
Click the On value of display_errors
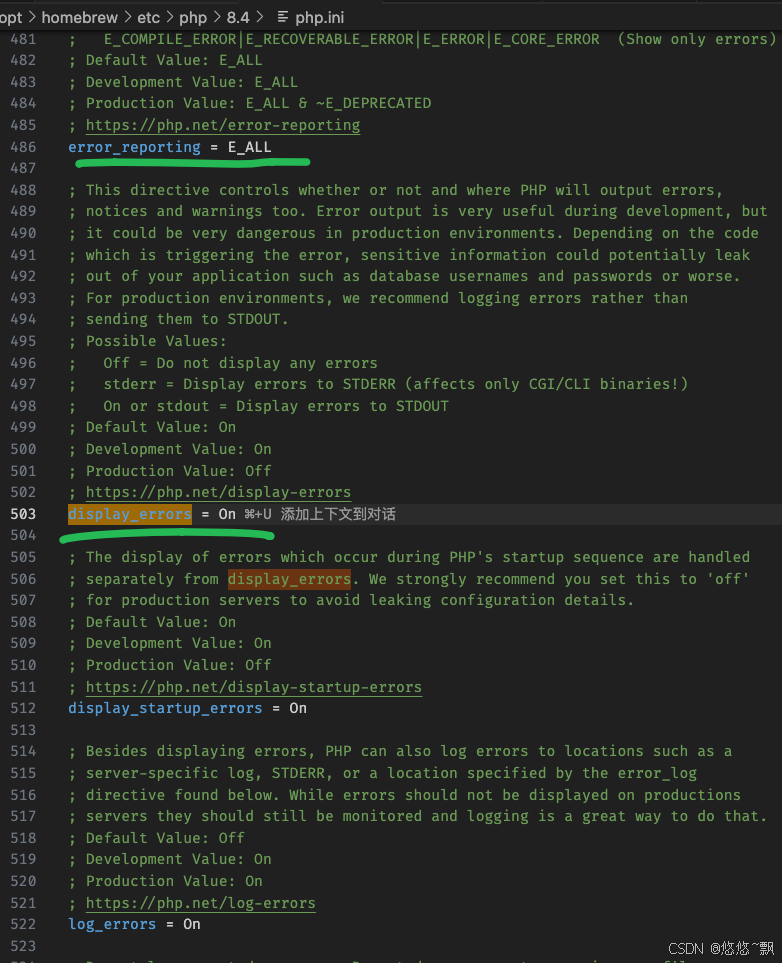(227, 514)
